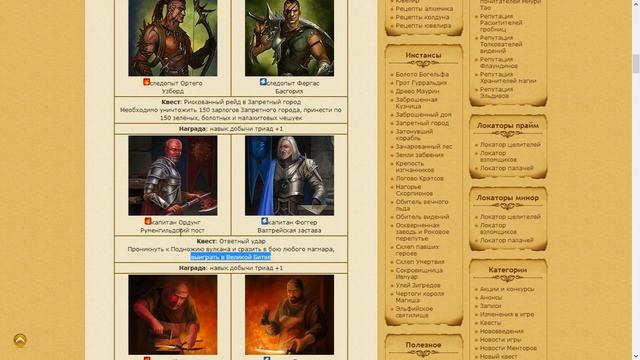The width and height of the screenshot is (640, 360).
Task: Open the Затонувший корабль link
Action: (414, 135)
